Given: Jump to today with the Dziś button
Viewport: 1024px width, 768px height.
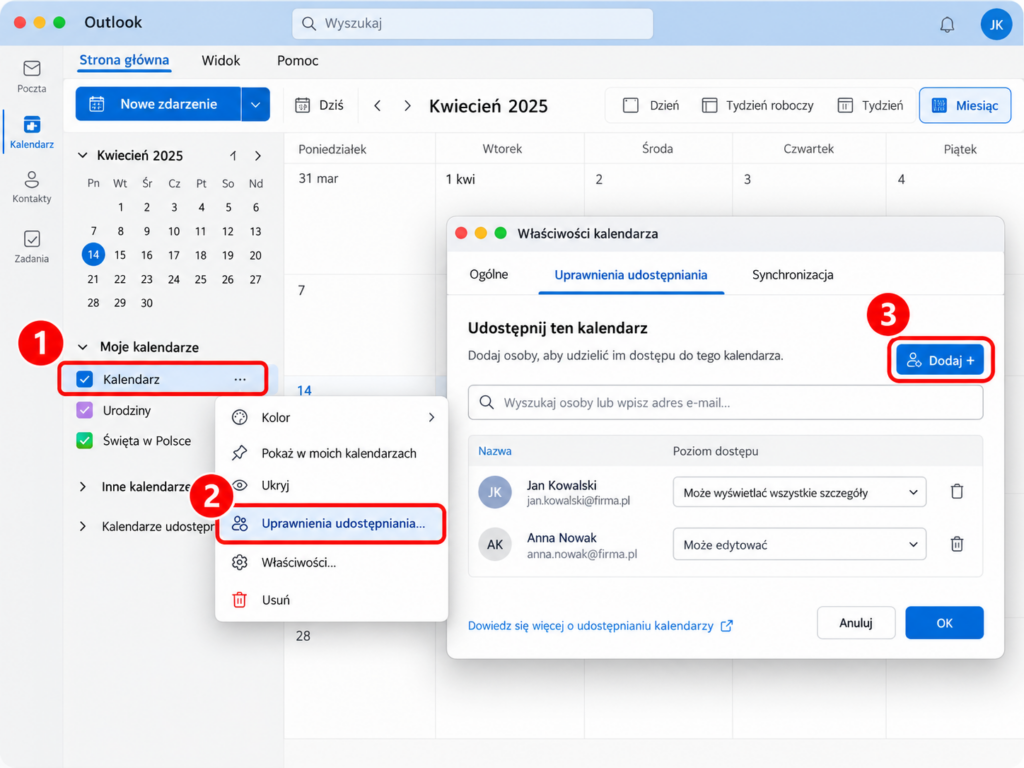Looking at the screenshot, I should pyautogui.click(x=319, y=105).
